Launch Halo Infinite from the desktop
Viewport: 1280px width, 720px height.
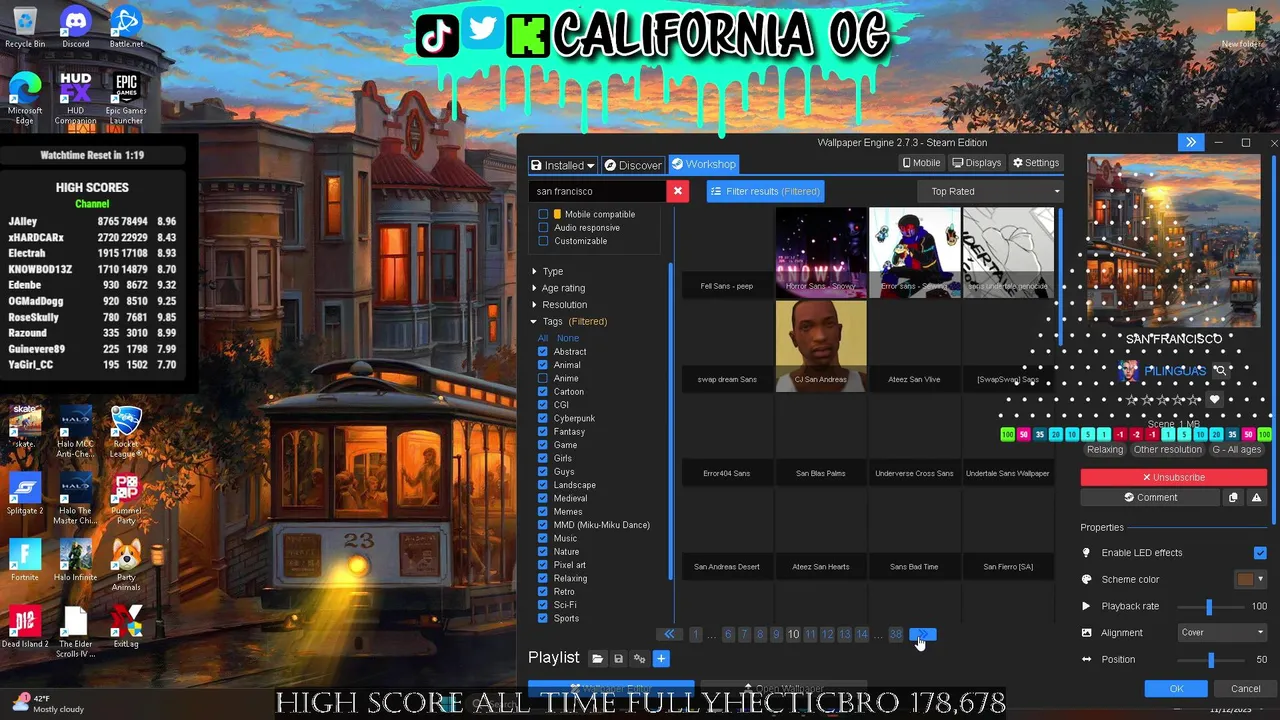[76, 562]
